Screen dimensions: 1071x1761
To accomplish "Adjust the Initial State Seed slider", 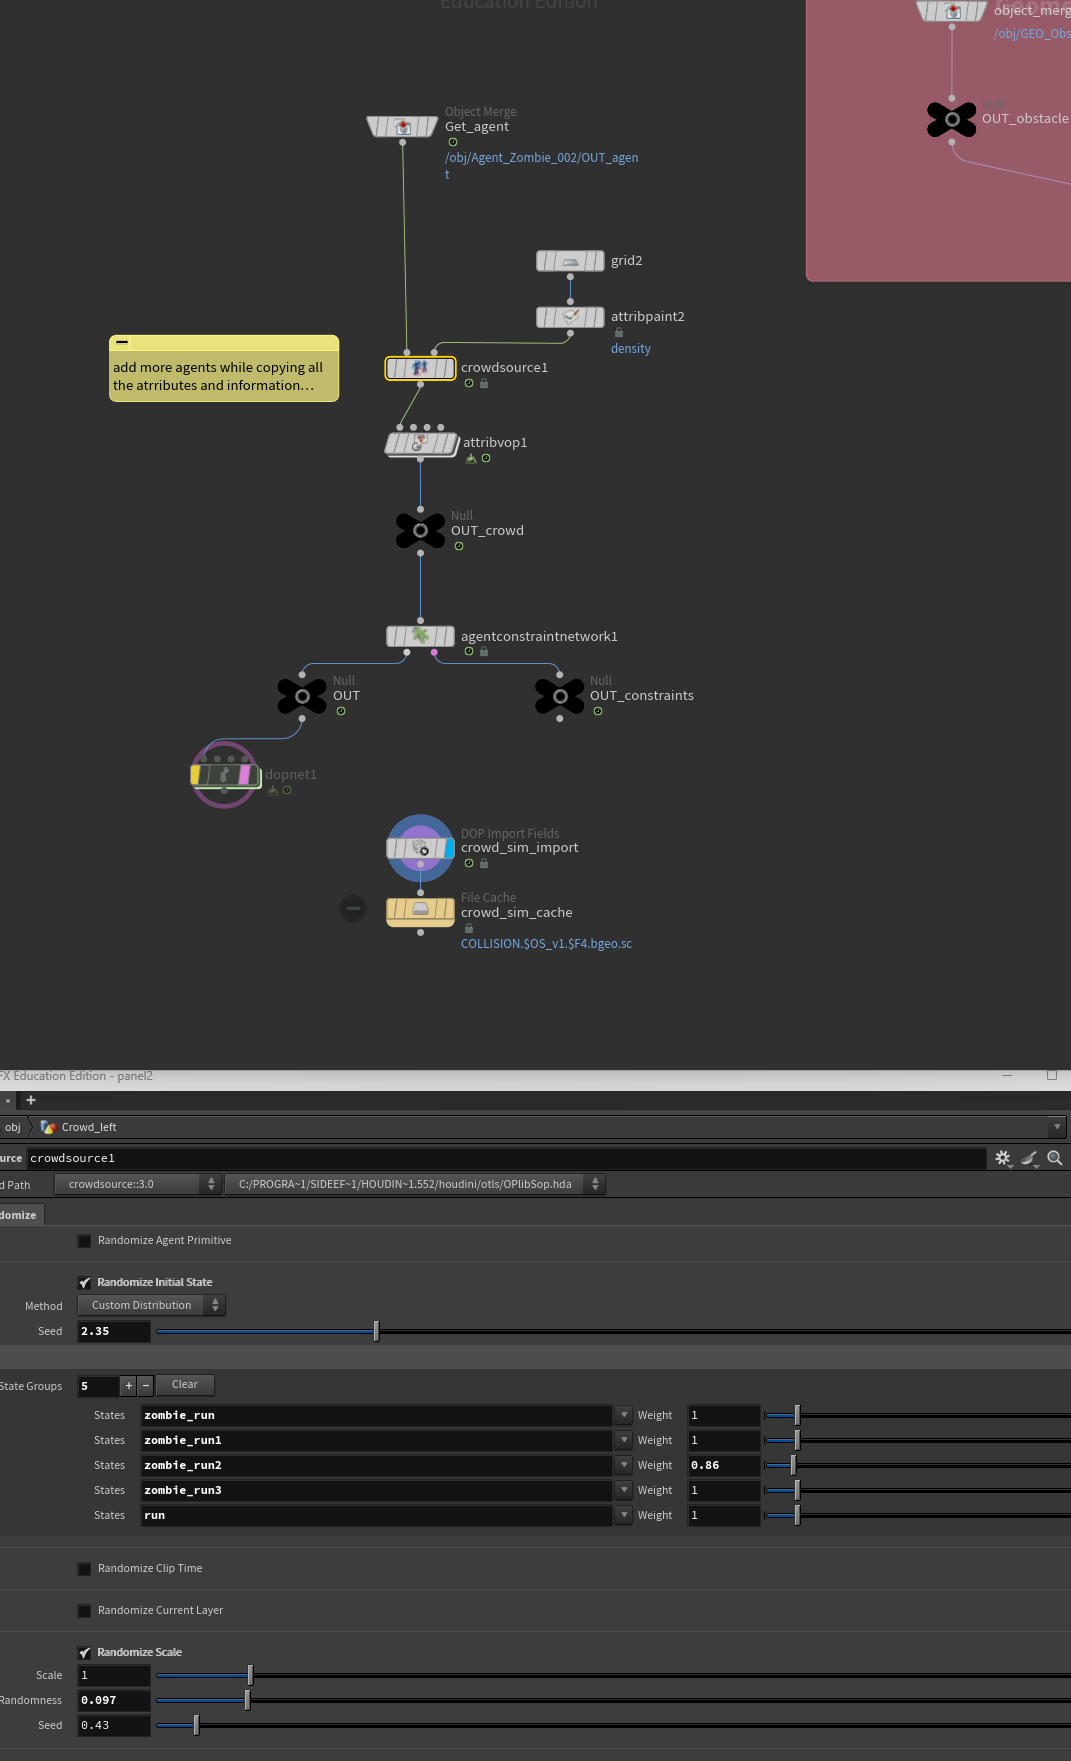I will (376, 1331).
